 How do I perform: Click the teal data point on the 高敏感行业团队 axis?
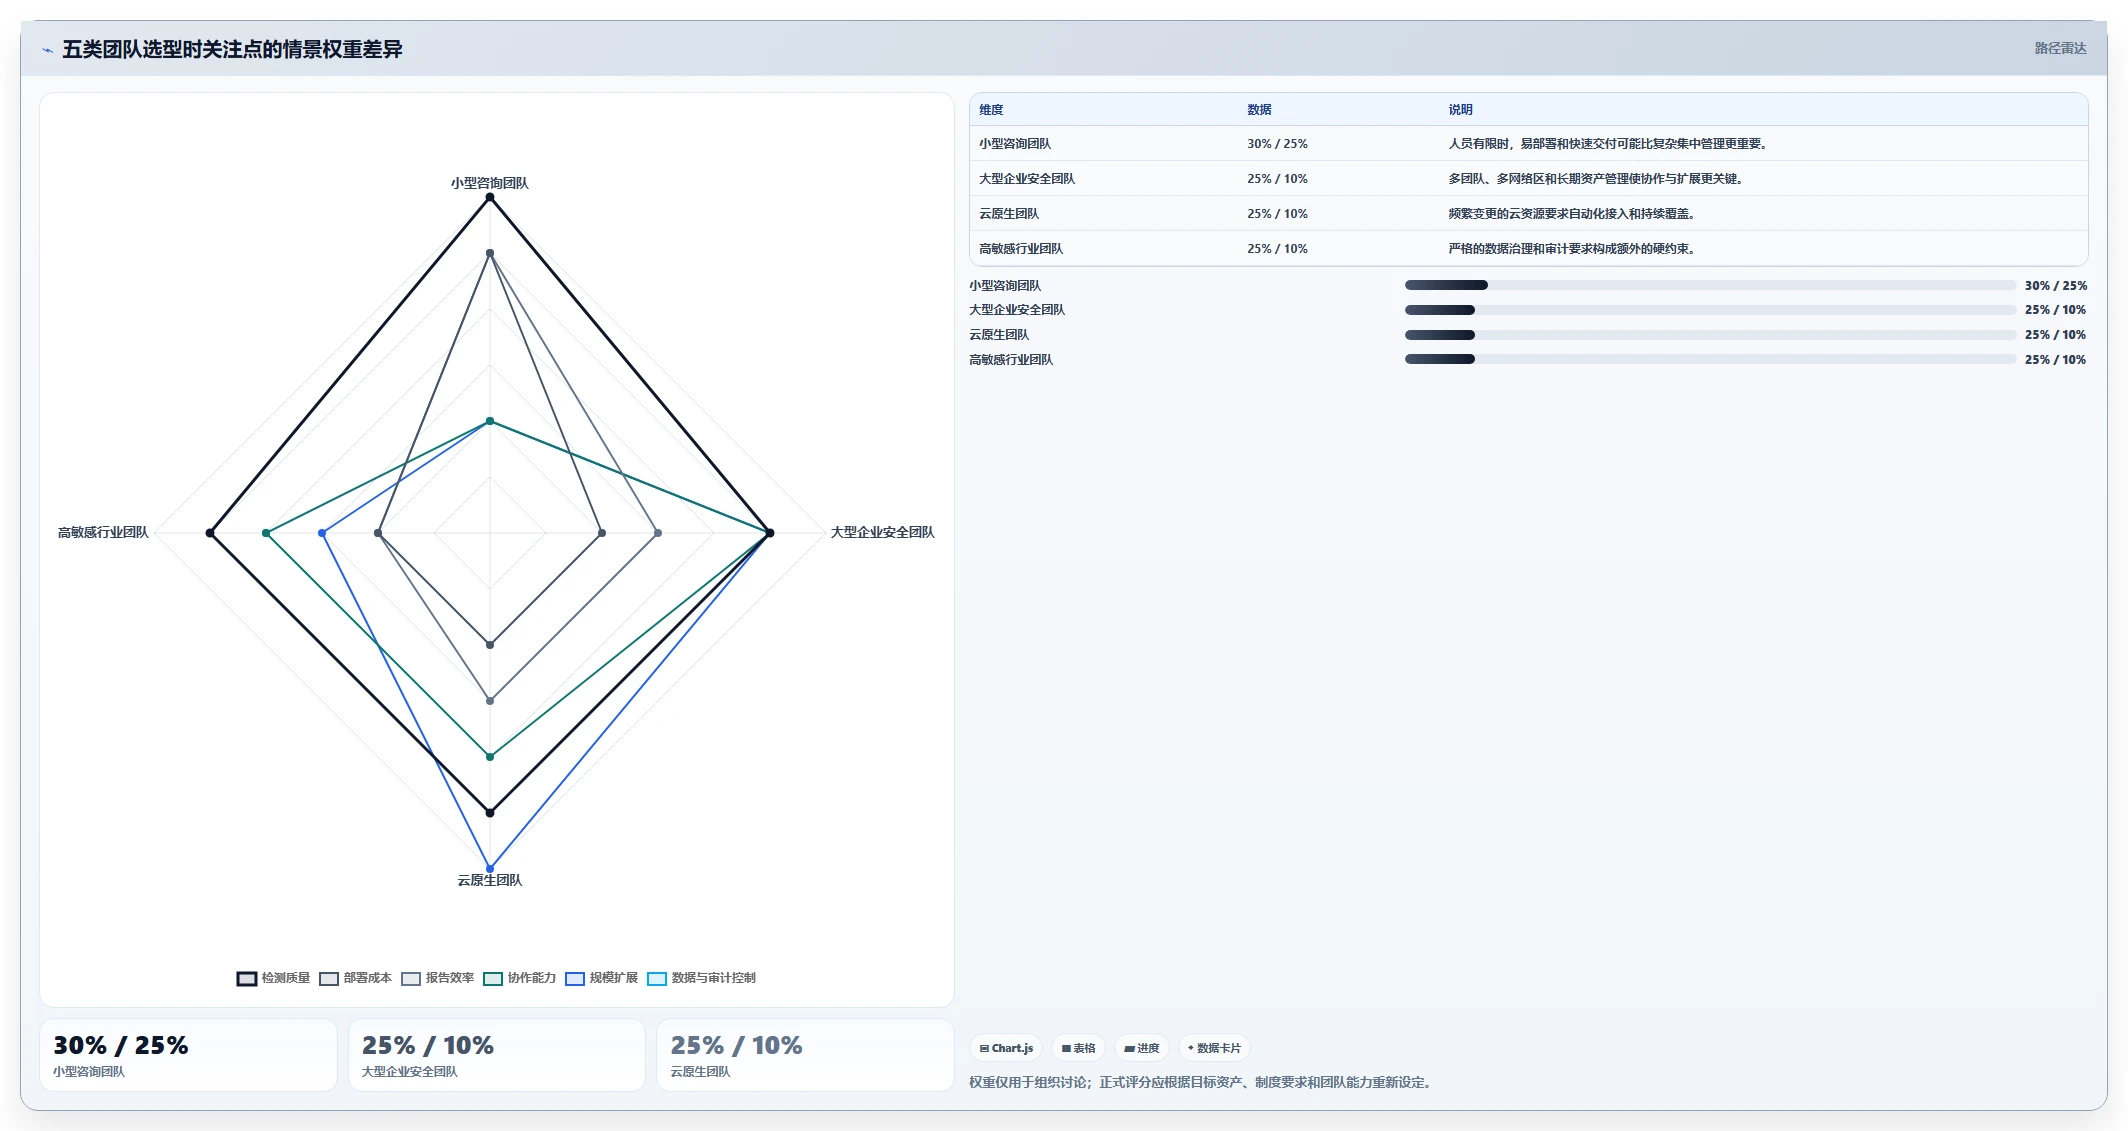[266, 533]
